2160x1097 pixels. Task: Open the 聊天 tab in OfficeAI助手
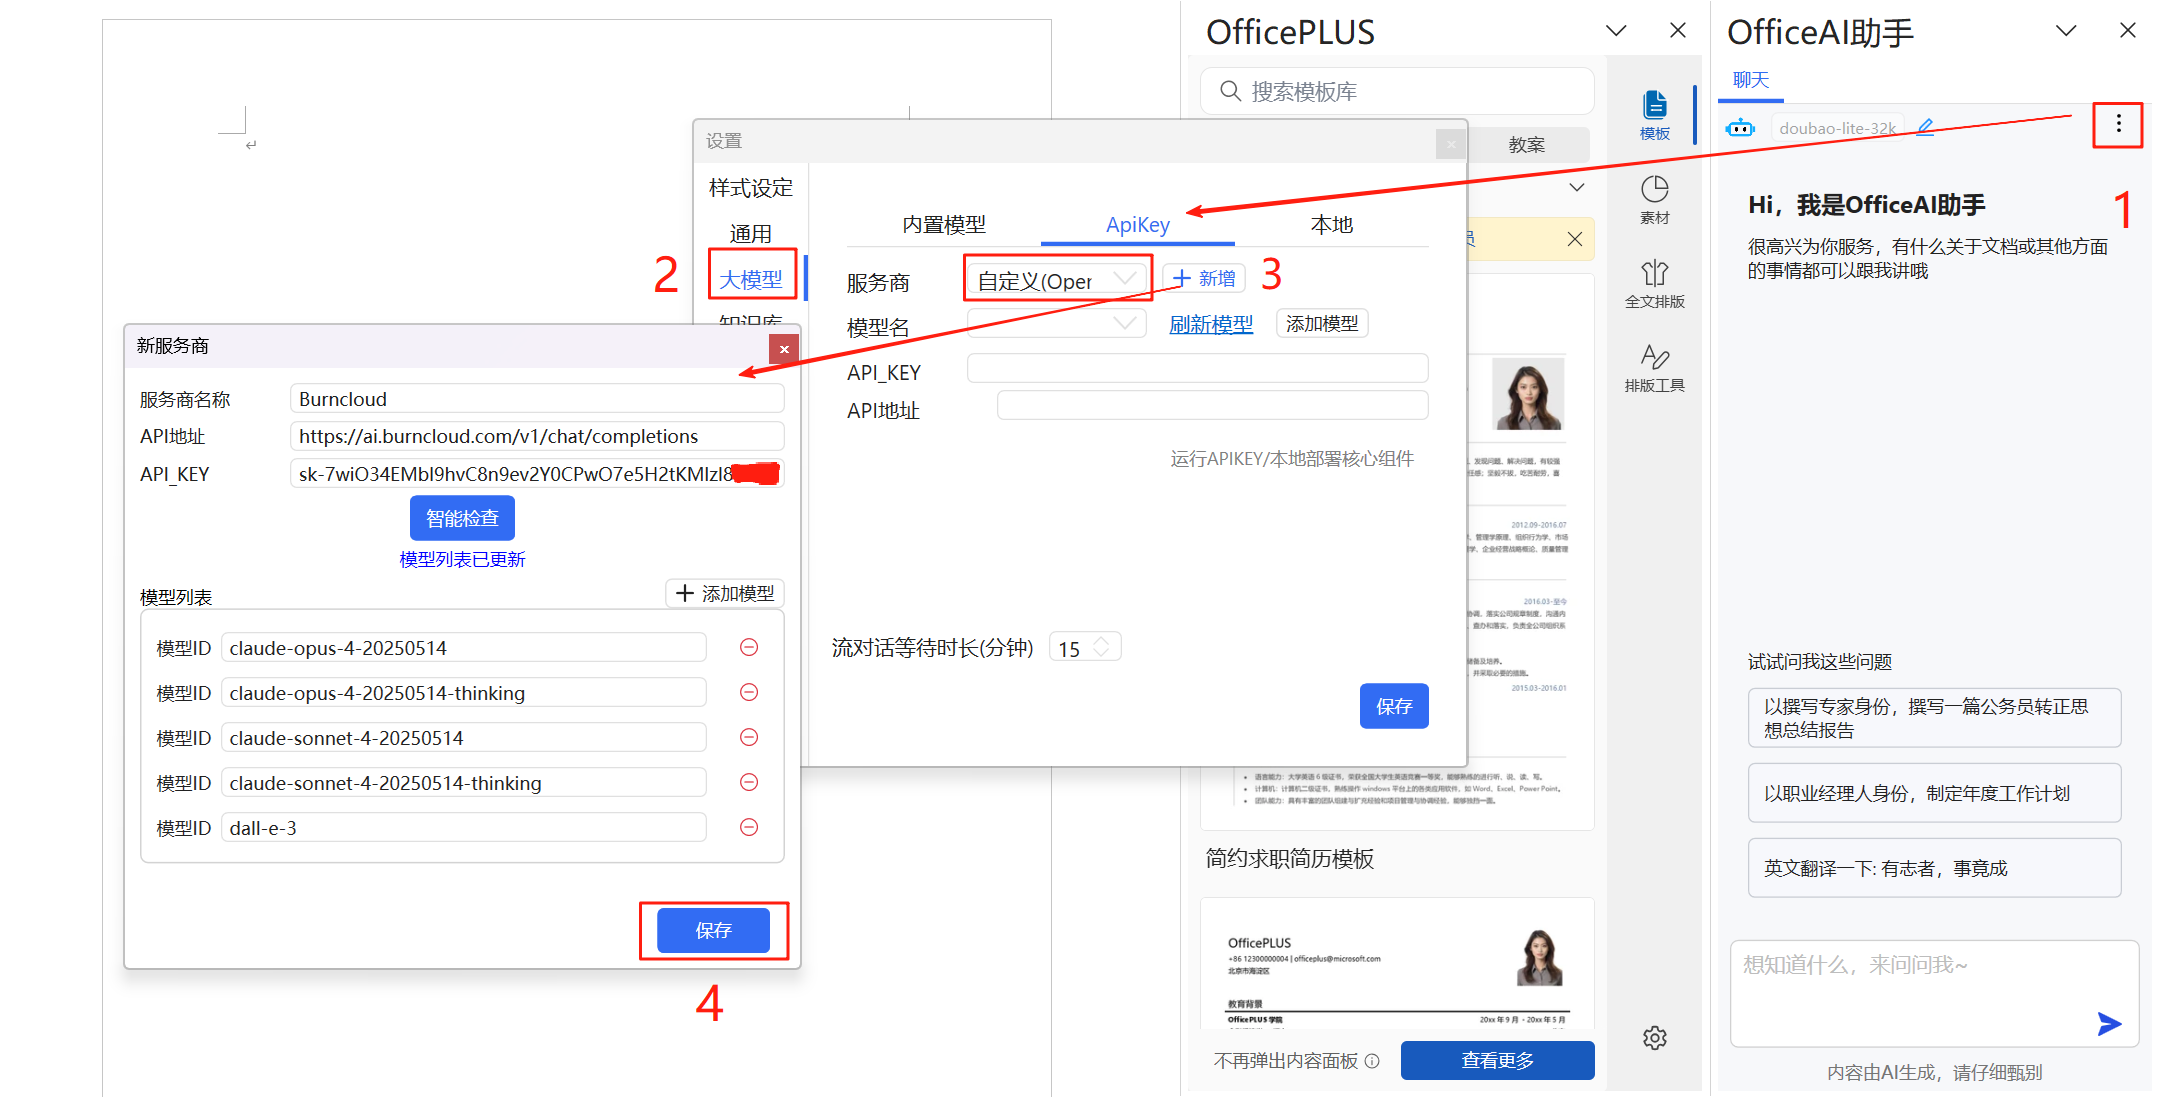tap(1750, 80)
